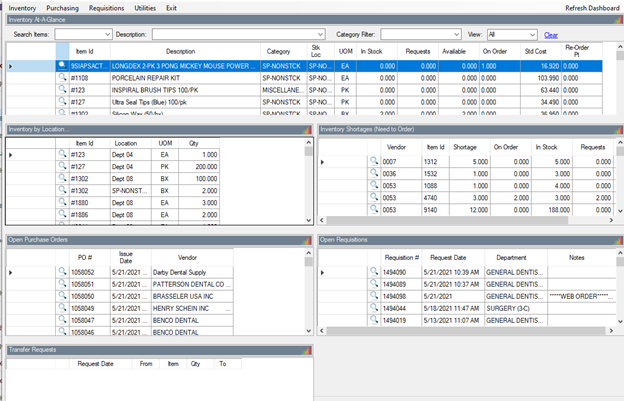This screenshot has width=624, height=401.
Task: Select SURGERY (3-C) department cell
Action: point(516,308)
